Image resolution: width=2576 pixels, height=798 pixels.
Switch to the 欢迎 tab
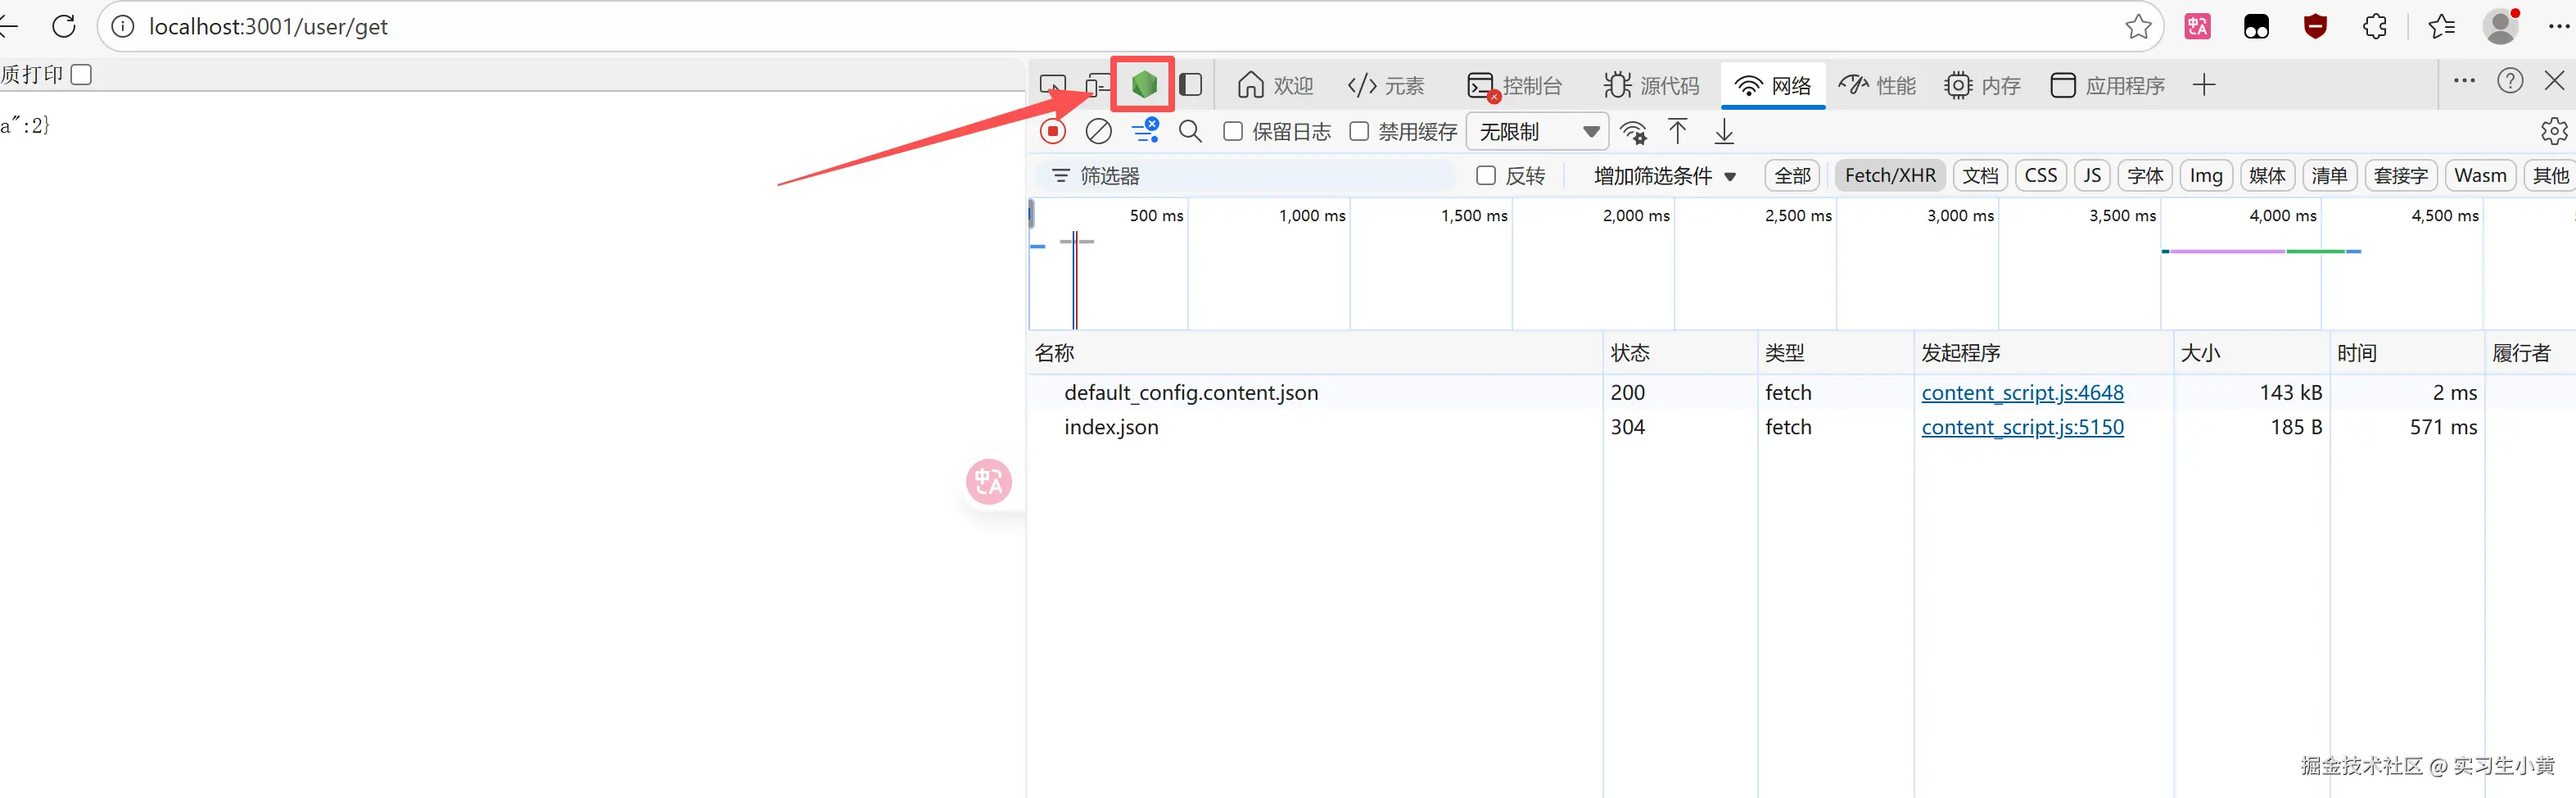[x=1275, y=85]
